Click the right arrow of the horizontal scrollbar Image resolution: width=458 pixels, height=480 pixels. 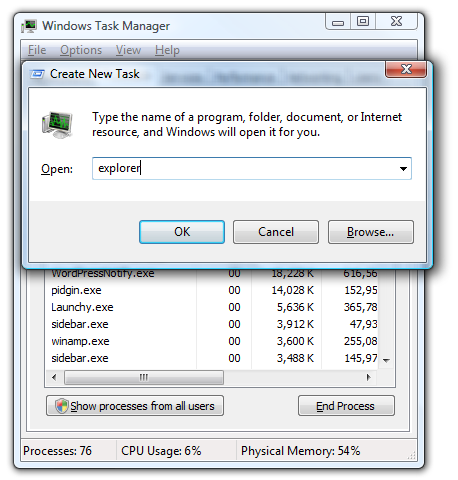click(368, 377)
